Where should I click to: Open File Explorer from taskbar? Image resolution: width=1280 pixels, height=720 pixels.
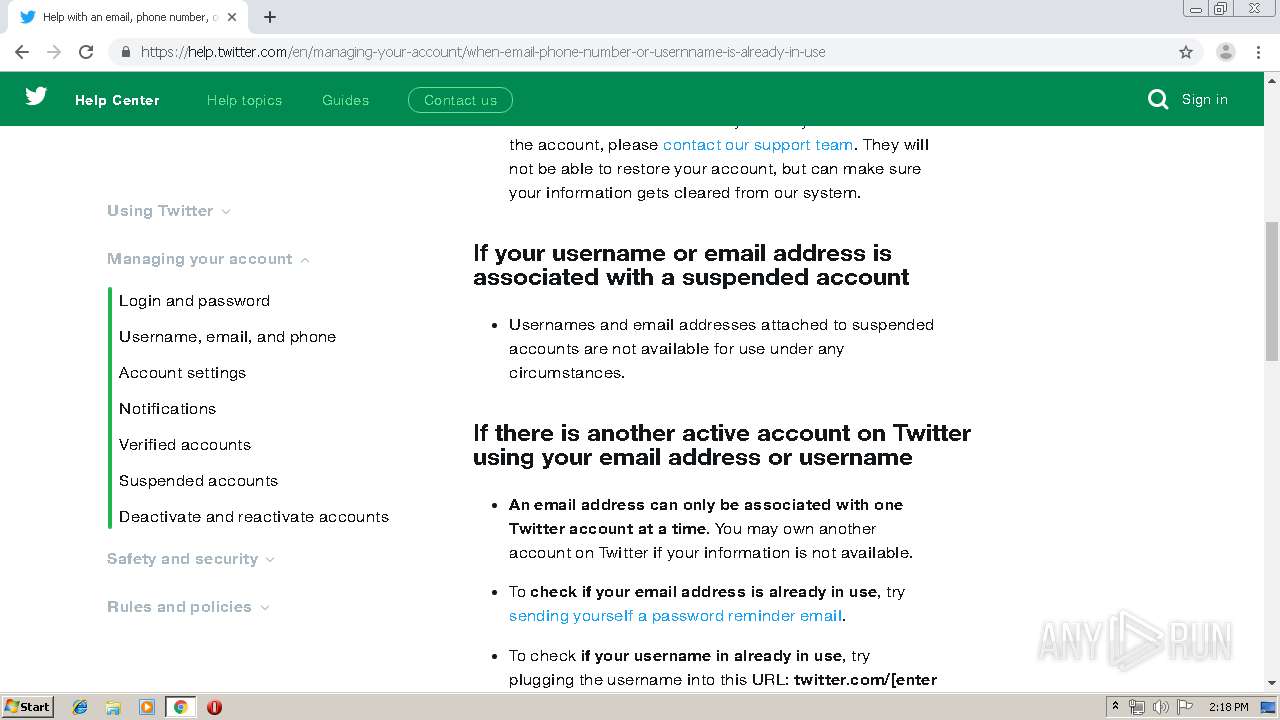[113, 707]
